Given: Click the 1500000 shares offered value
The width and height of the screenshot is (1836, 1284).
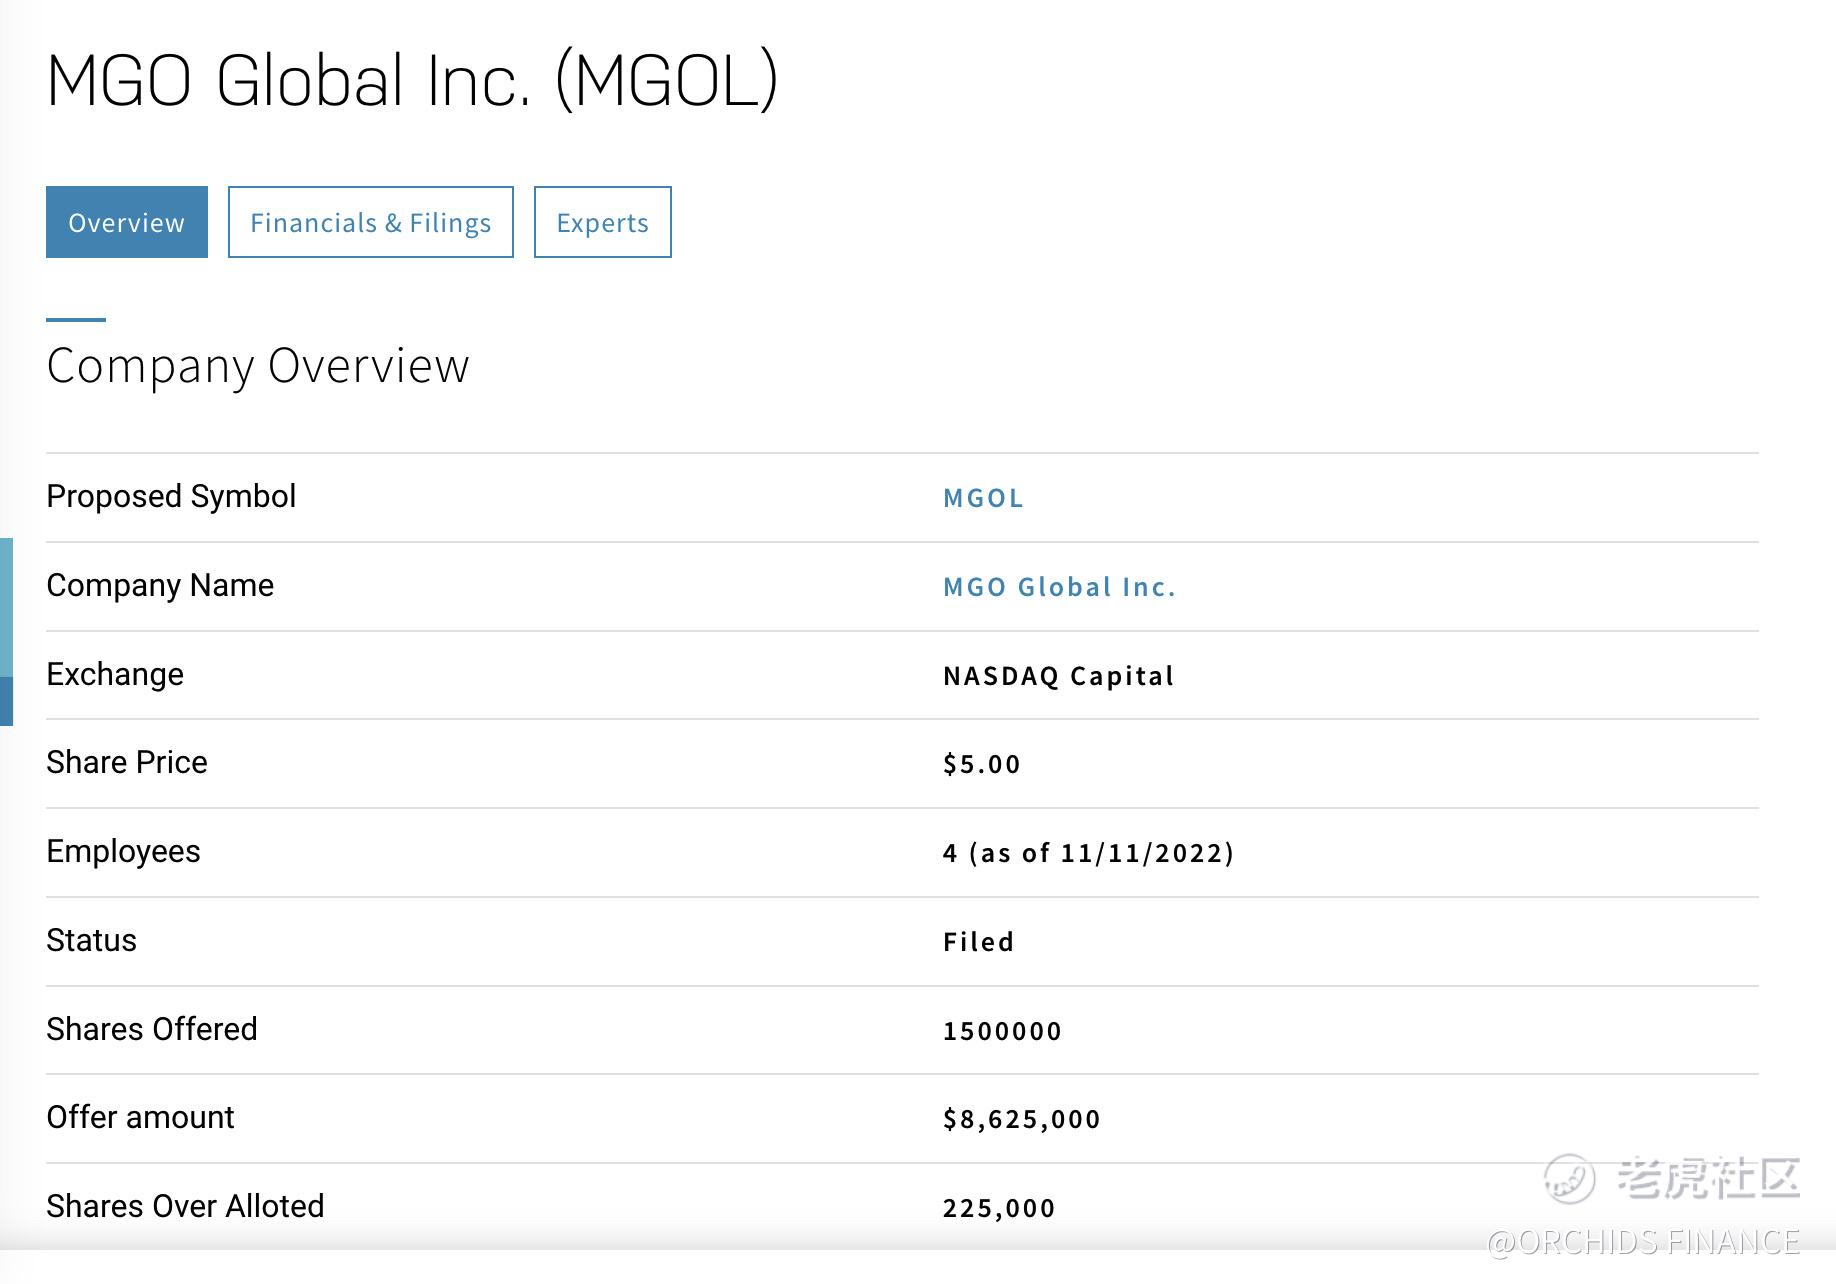Looking at the screenshot, I should click(1002, 1031).
